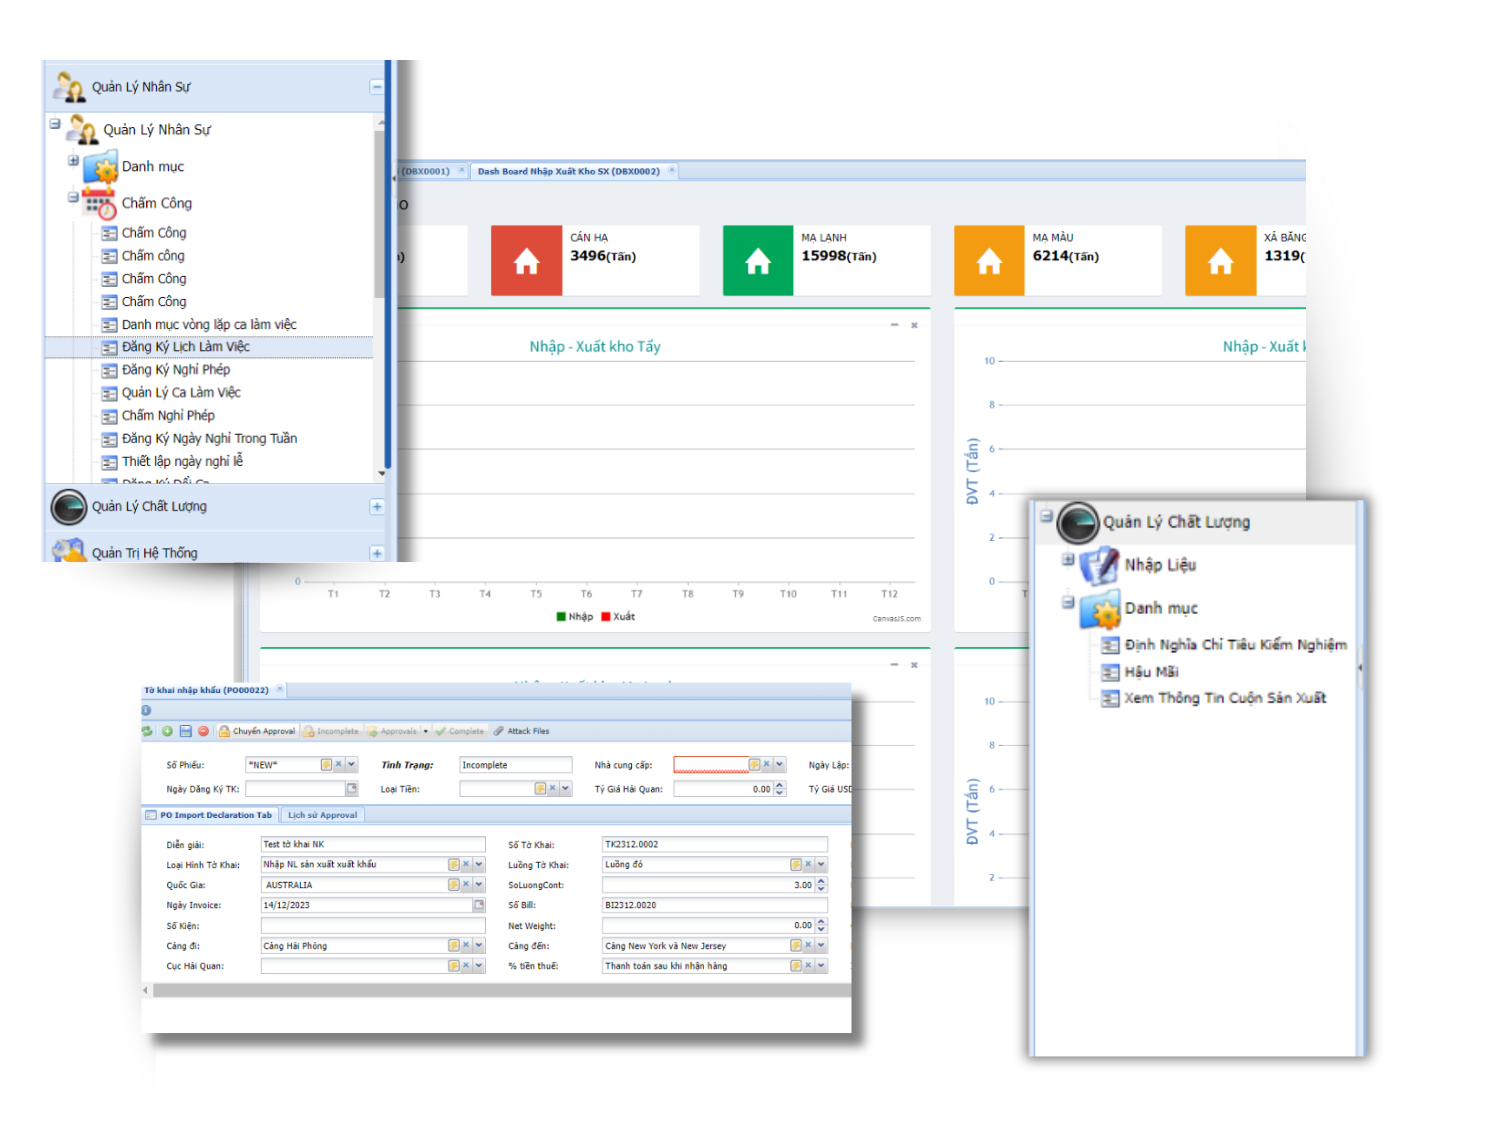Click the Attack Files button
The height and width of the screenshot is (1125, 1500).
click(521, 731)
